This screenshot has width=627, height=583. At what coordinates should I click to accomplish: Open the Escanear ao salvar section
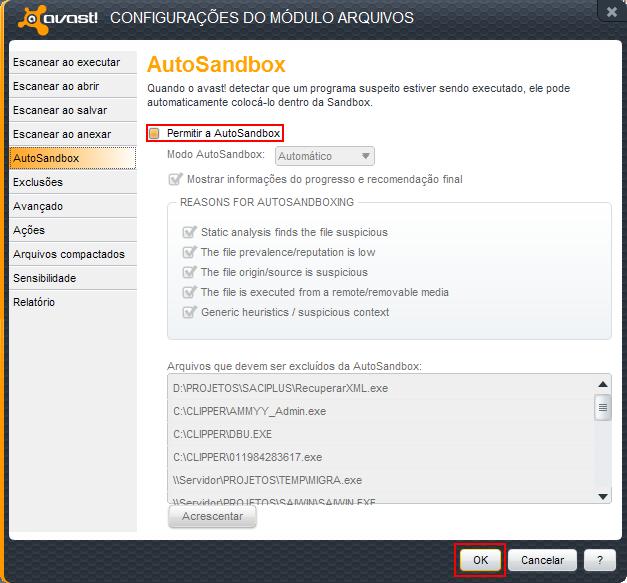[73, 110]
